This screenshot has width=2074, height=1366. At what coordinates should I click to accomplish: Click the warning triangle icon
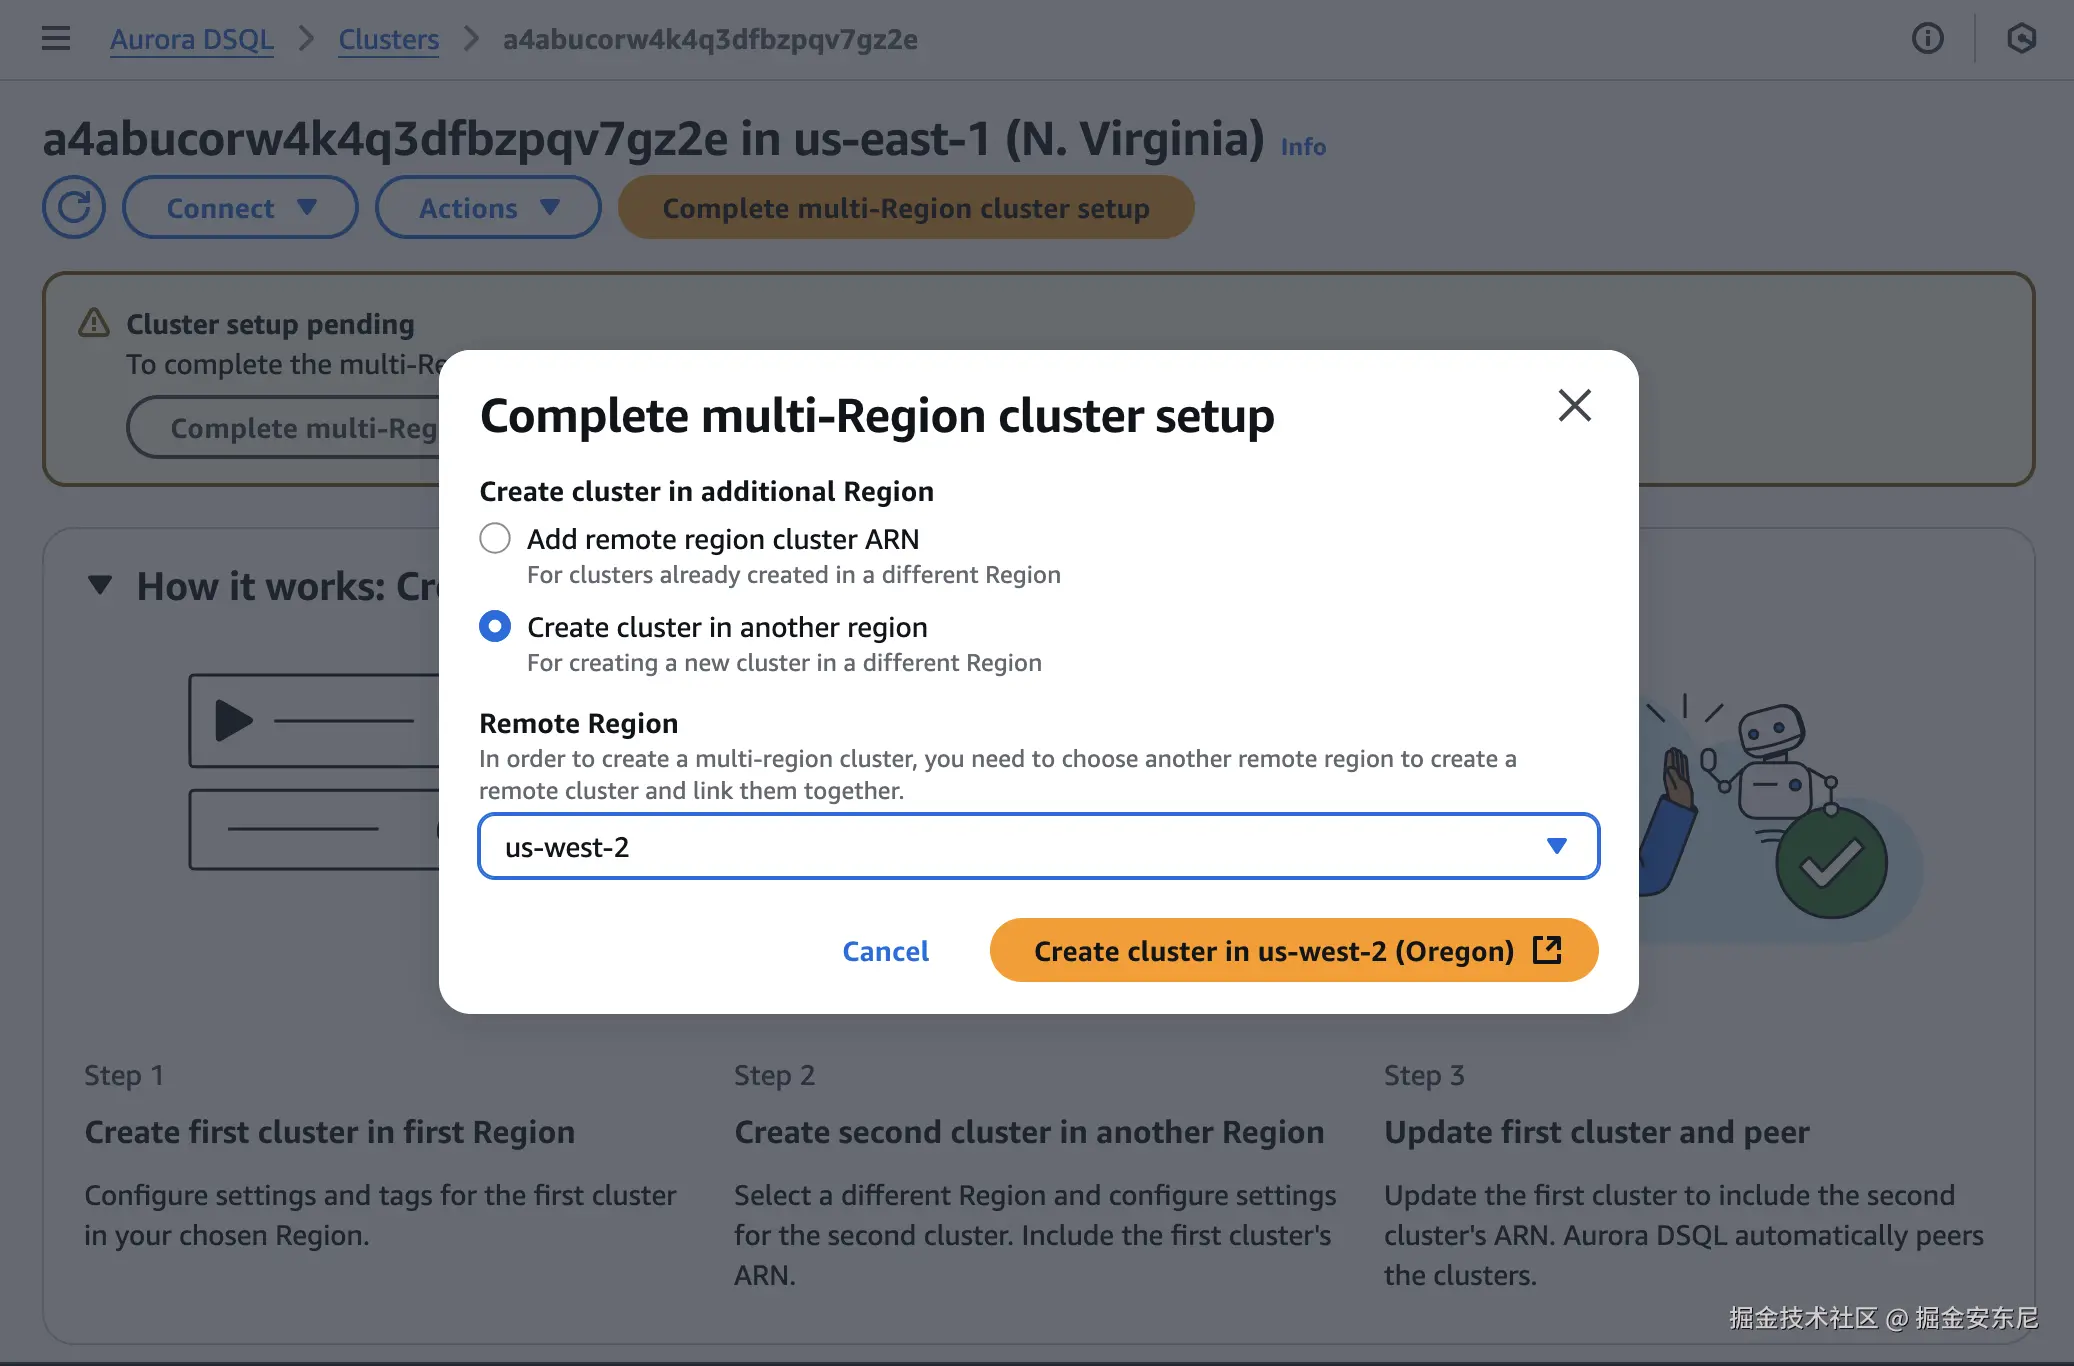pos(94,323)
